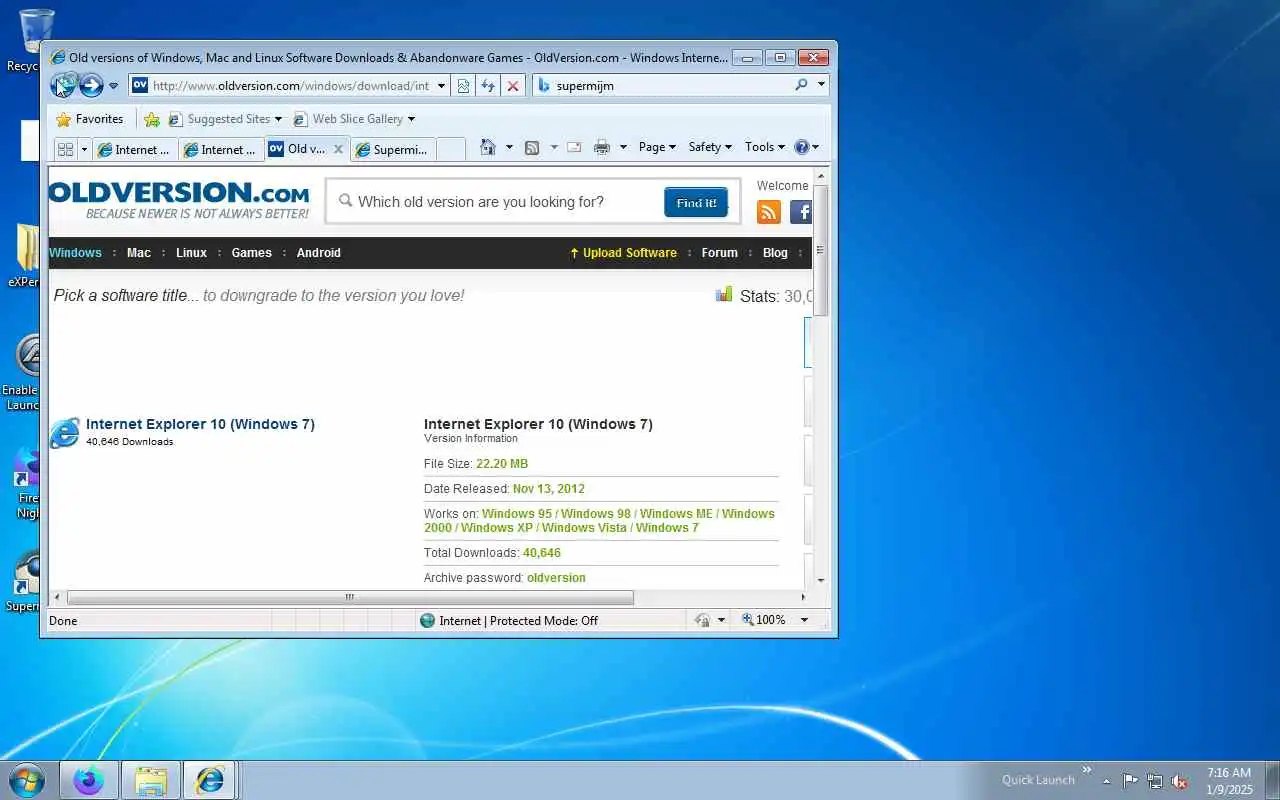The height and width of the screenshot is (800, 1280).
Task: Go forward with the Forward arrow button
Action: 91,85
